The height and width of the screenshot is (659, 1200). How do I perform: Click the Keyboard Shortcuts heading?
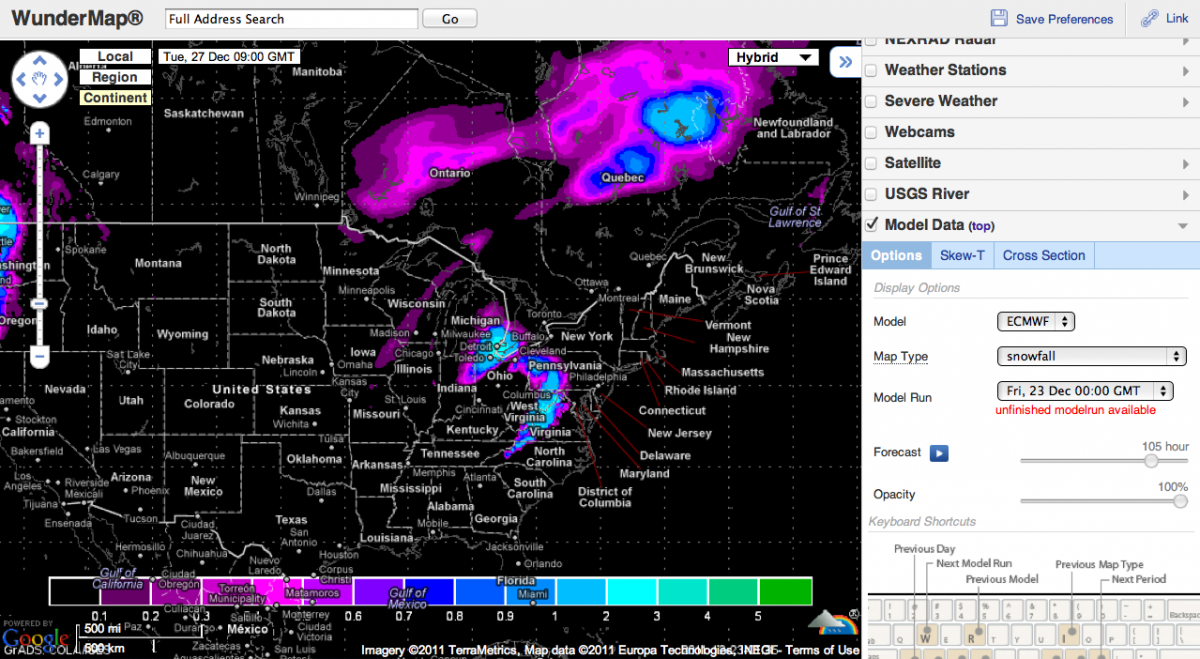tap(922, 522)
